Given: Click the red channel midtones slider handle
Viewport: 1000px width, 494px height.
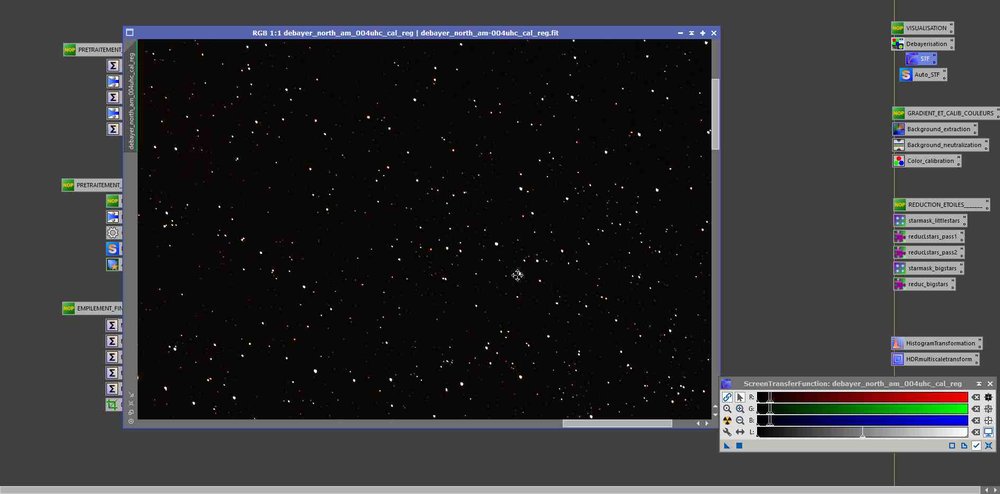Looking at the screenshot, I should coord(770,397).
